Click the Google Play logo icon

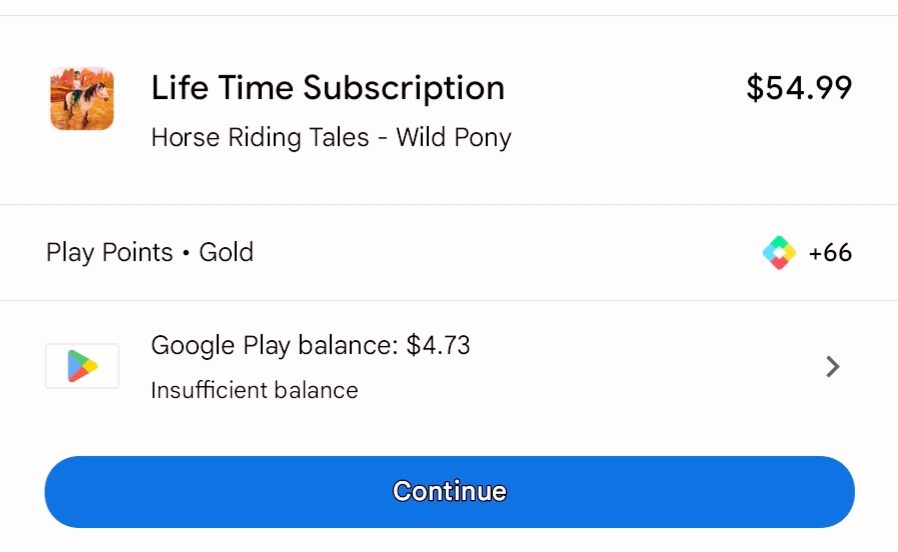tap(82, 366)
